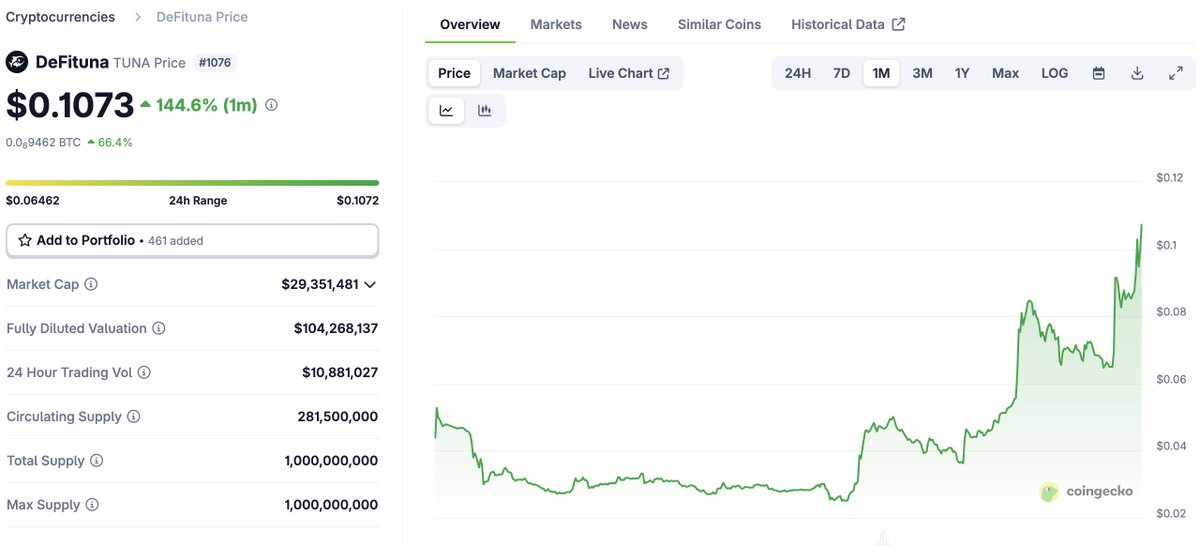Click the 0.0₆9462 BTC price text

tap(43, 142)
